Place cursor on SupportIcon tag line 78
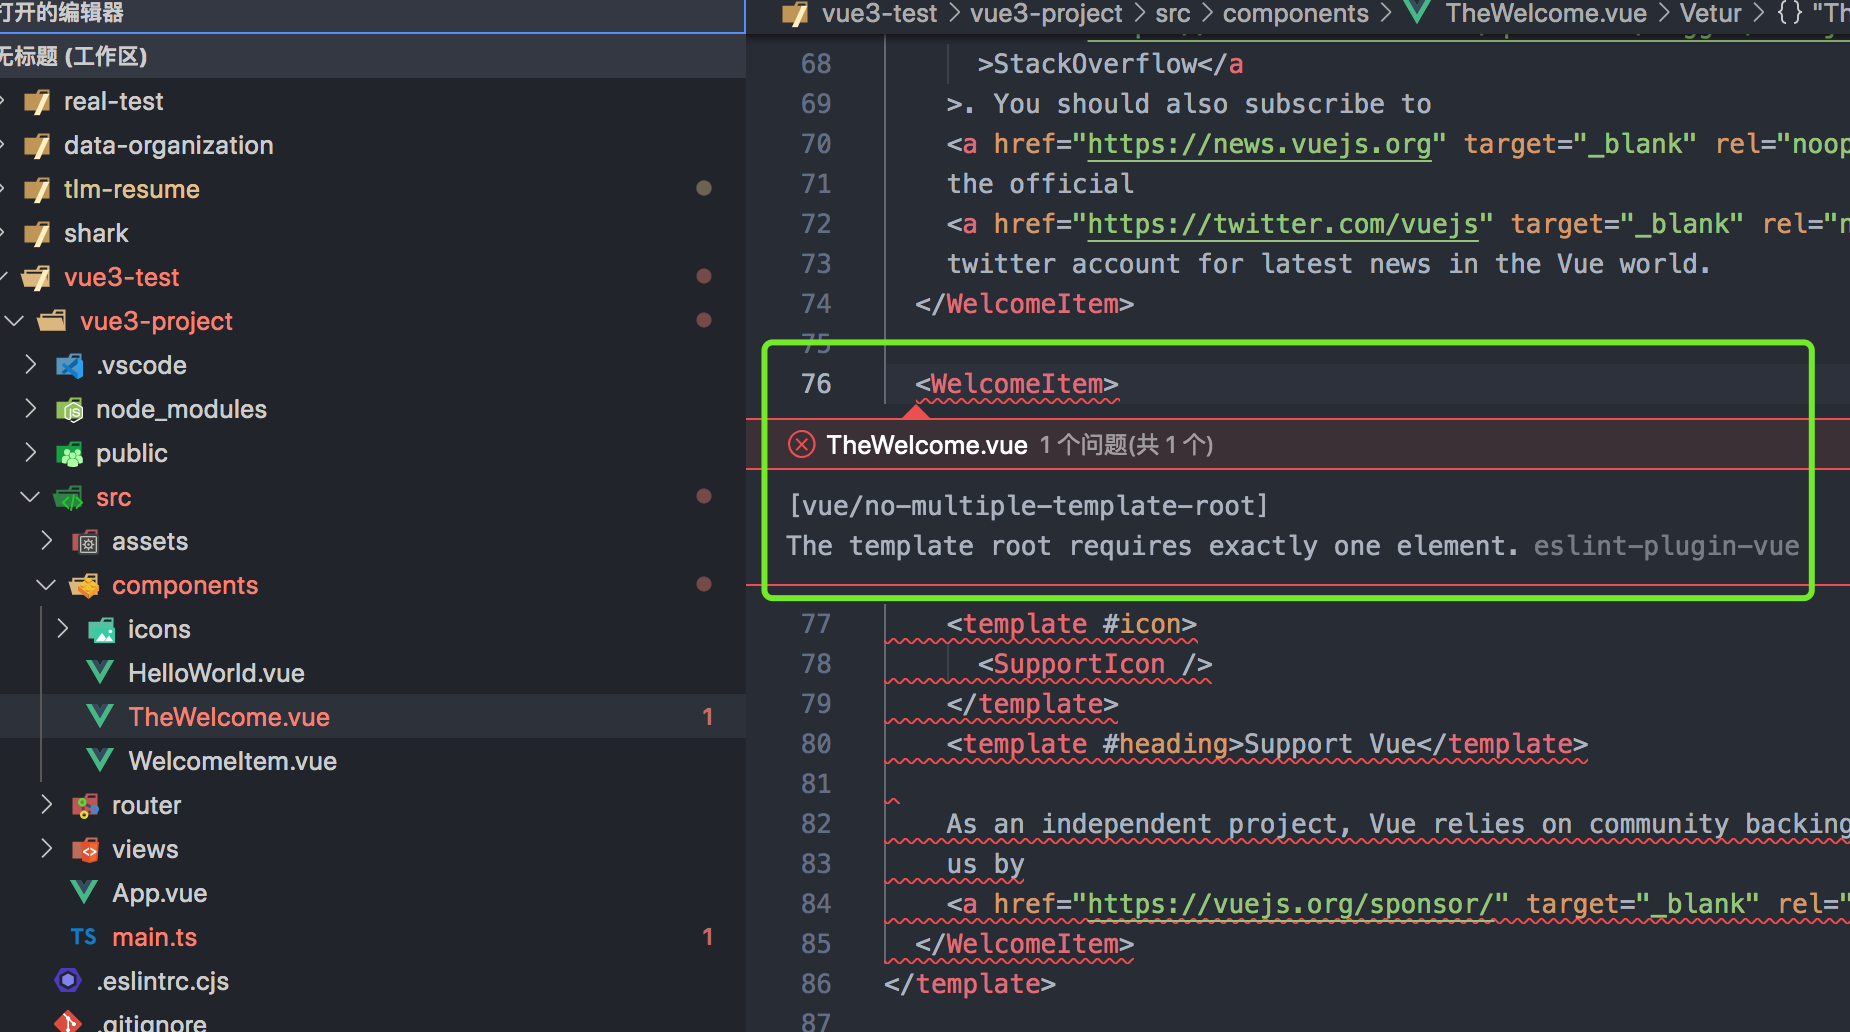The image size is (1850, 1032). pos(1095,664)
